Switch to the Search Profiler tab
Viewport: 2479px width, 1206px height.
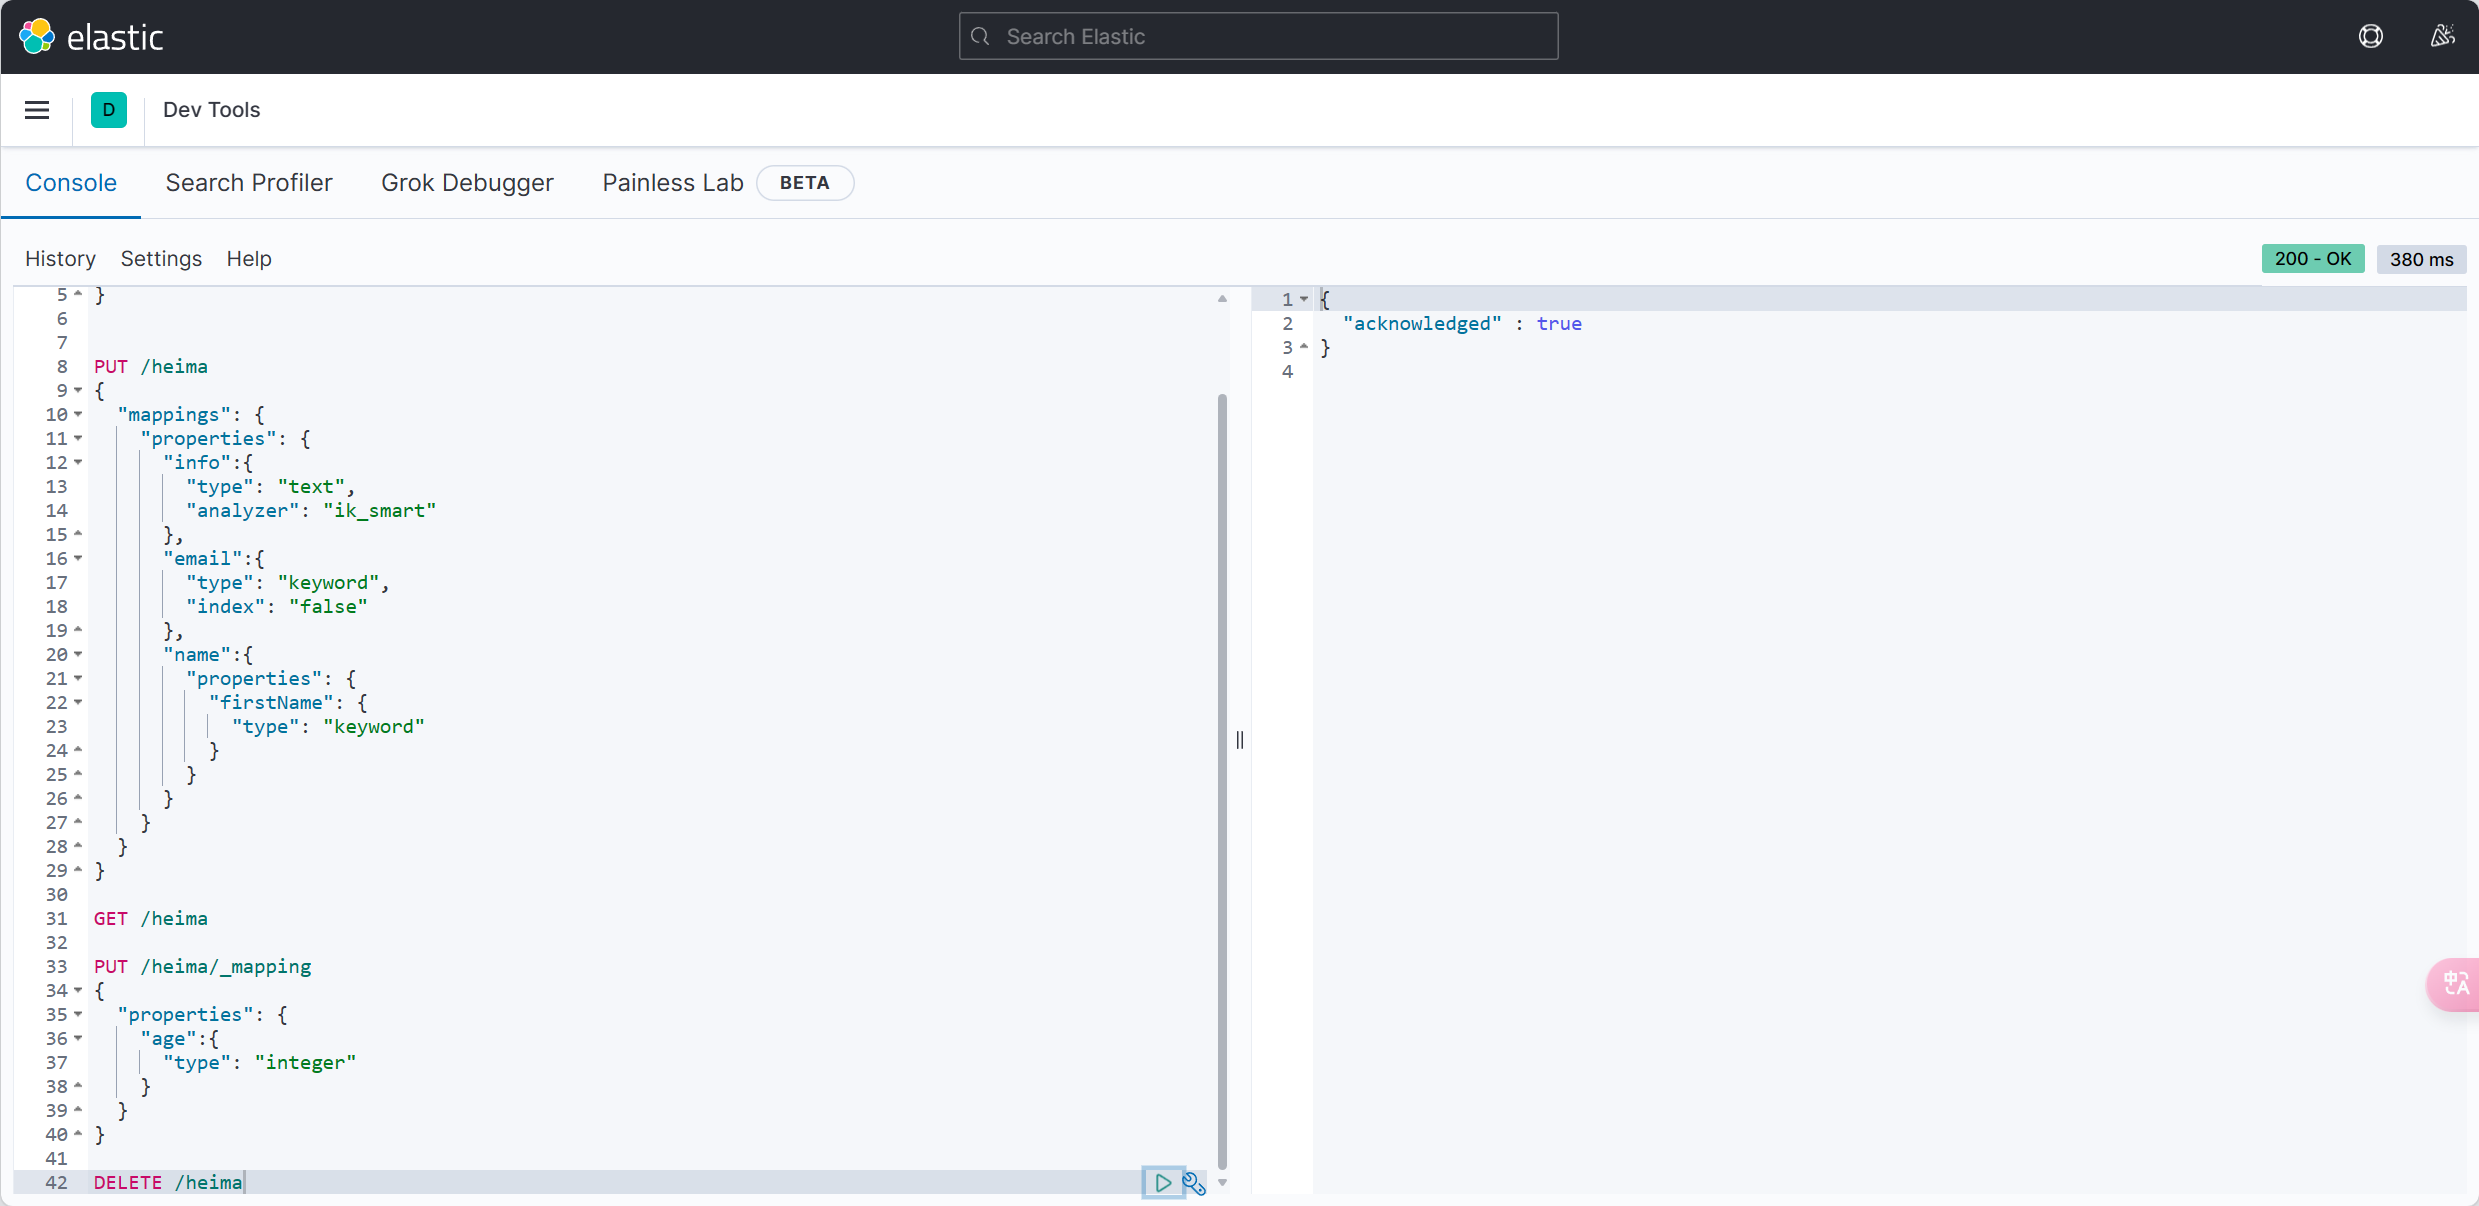(249, 183)
